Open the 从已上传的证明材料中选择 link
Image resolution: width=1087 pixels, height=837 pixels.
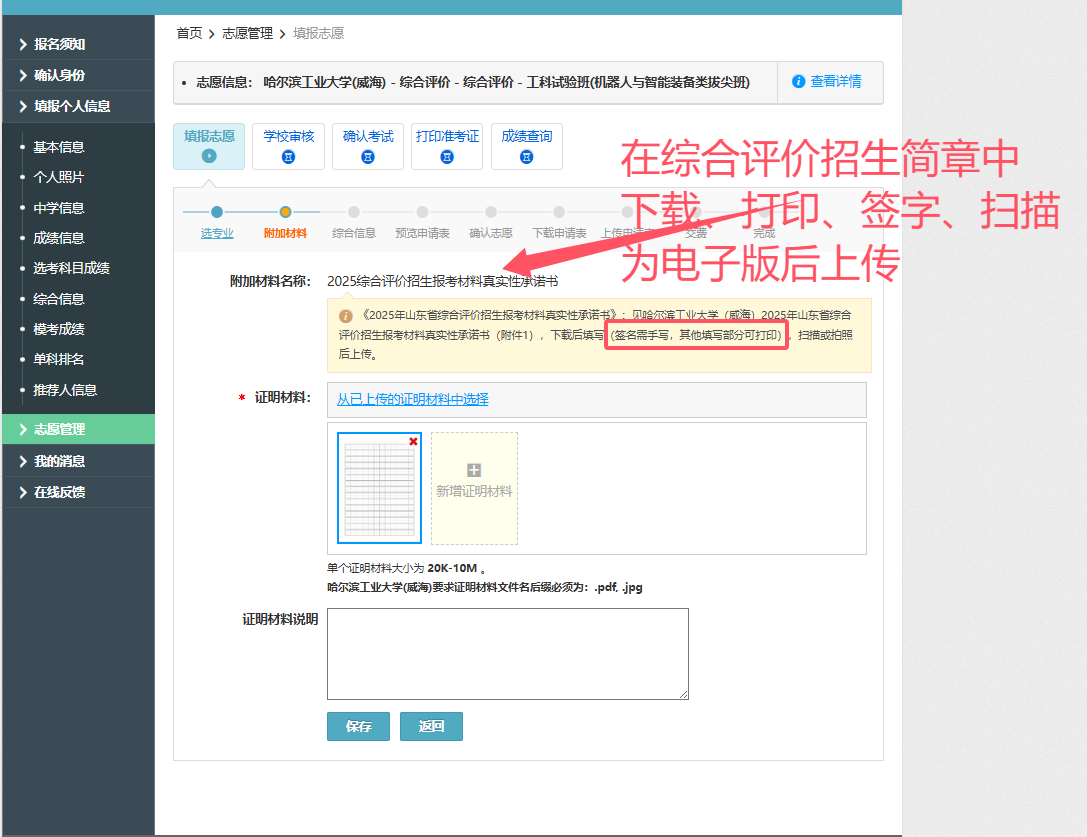[412, 399]
